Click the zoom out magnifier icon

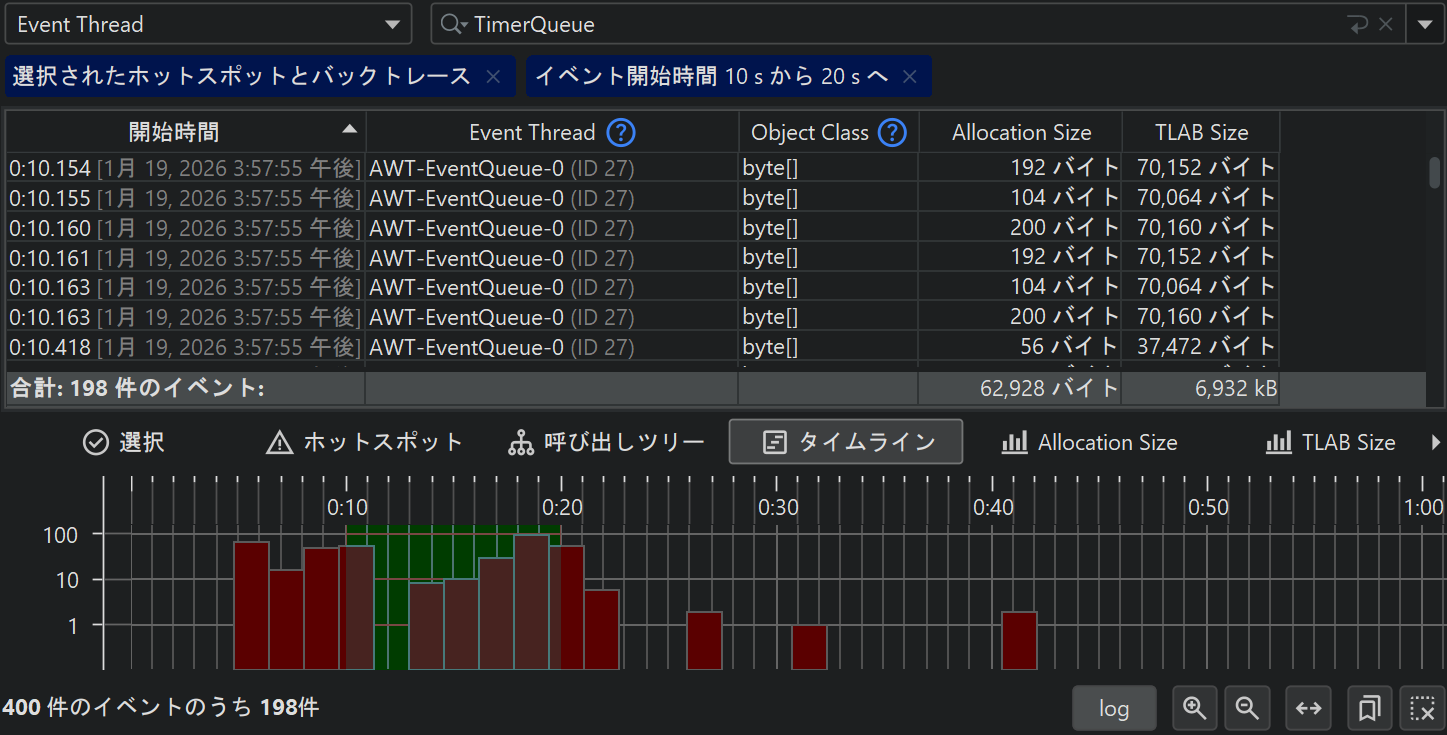(1246, 708)
